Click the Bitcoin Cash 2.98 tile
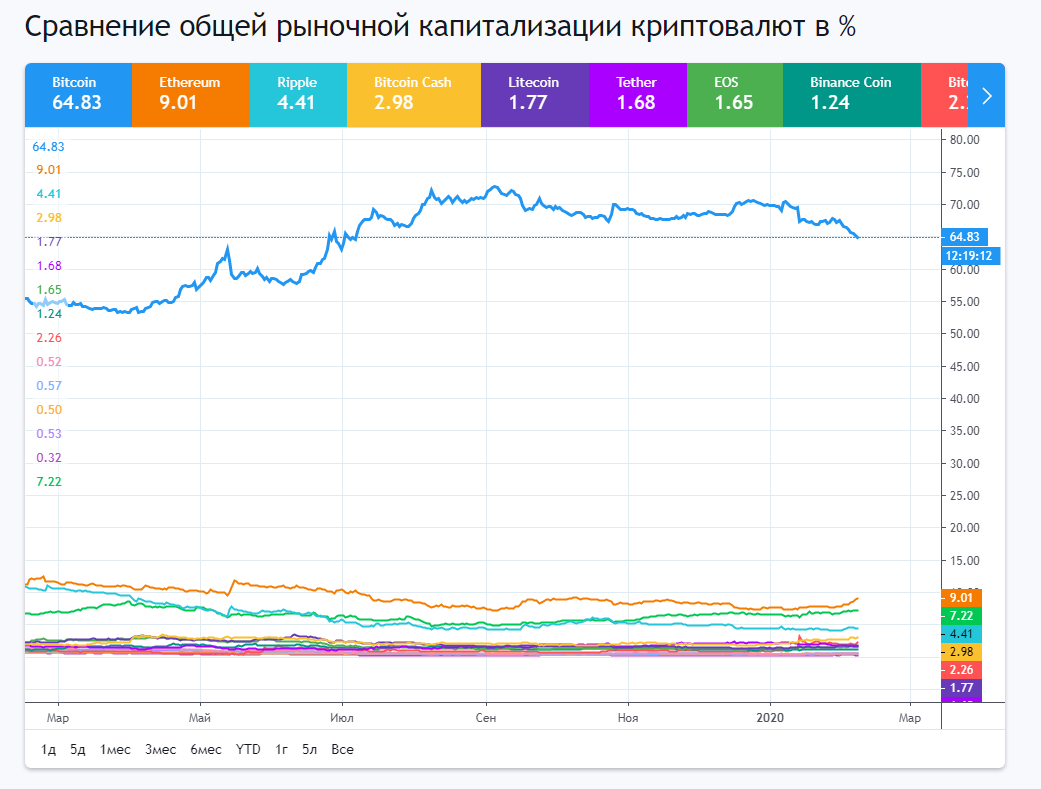 click(x=413, y=94)
